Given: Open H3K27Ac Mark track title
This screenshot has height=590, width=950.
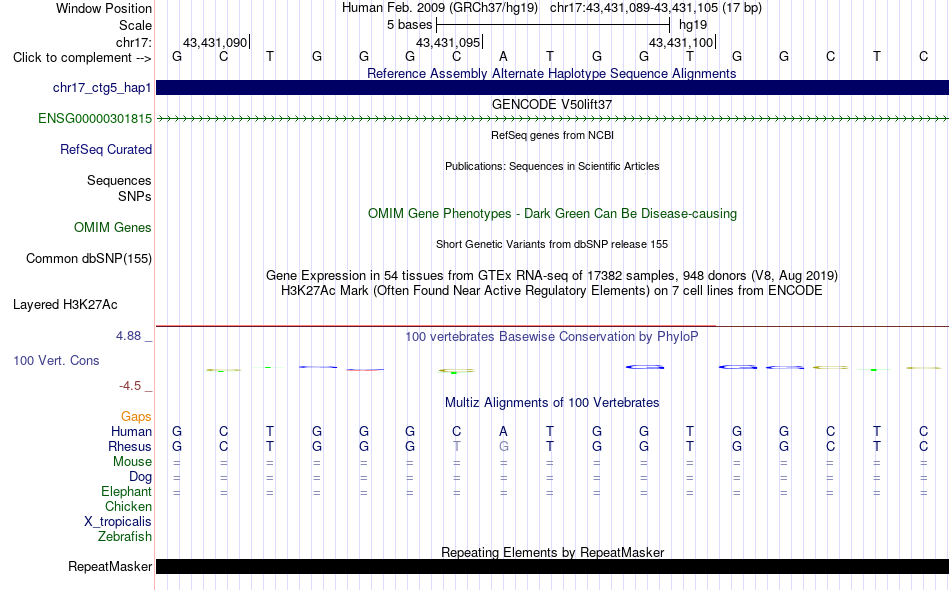Looking at the screenshot, I should (552, 291).
